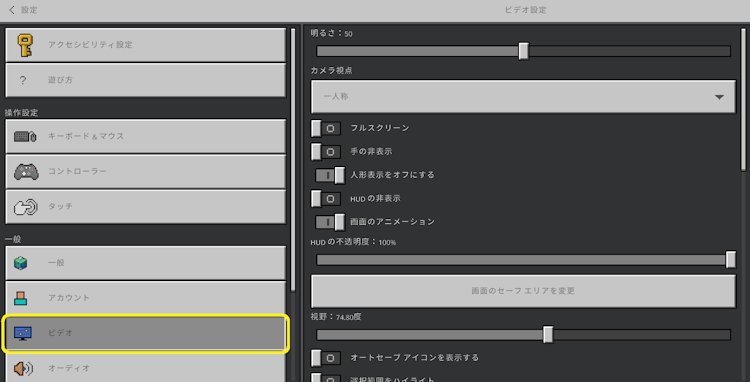Select the touch hand icon
This screenshot has height=382, width=750.
coord(25,207)
